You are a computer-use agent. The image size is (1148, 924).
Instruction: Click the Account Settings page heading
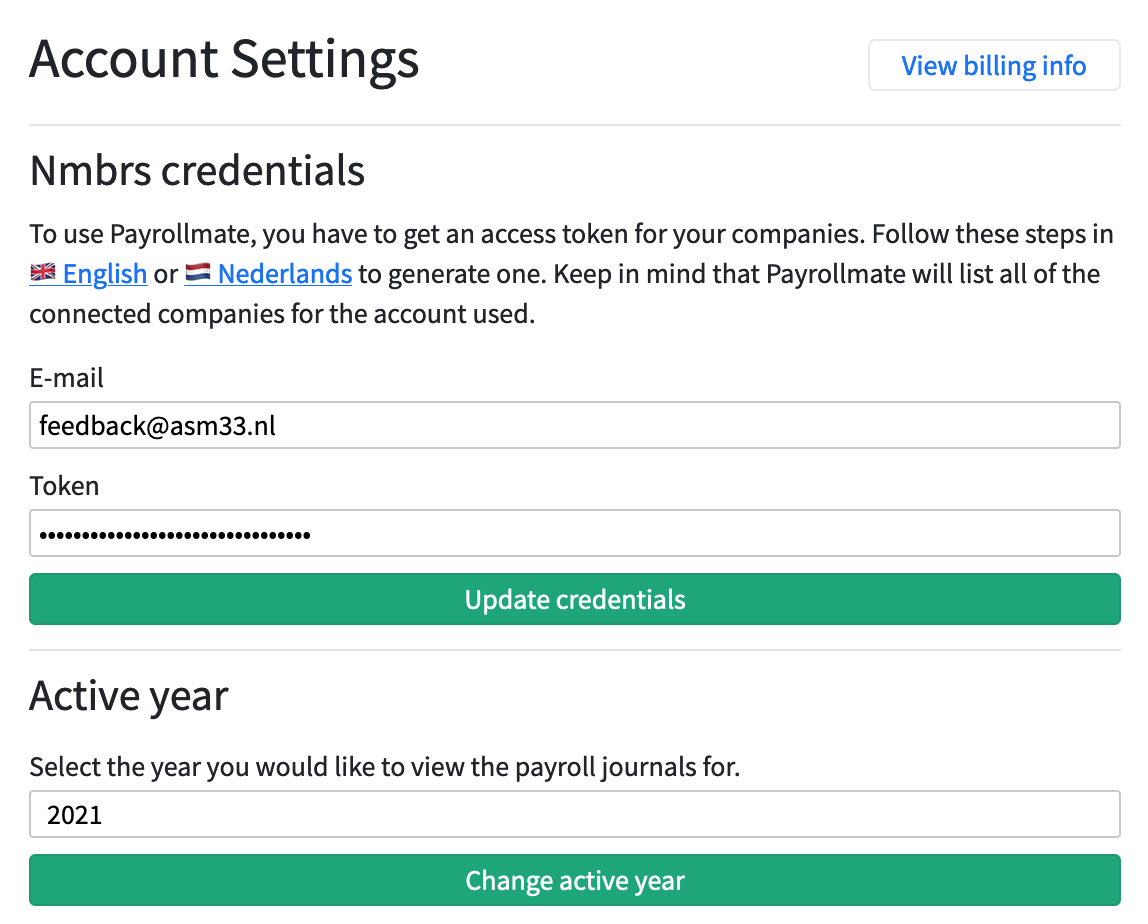click(x=225, y=60)
